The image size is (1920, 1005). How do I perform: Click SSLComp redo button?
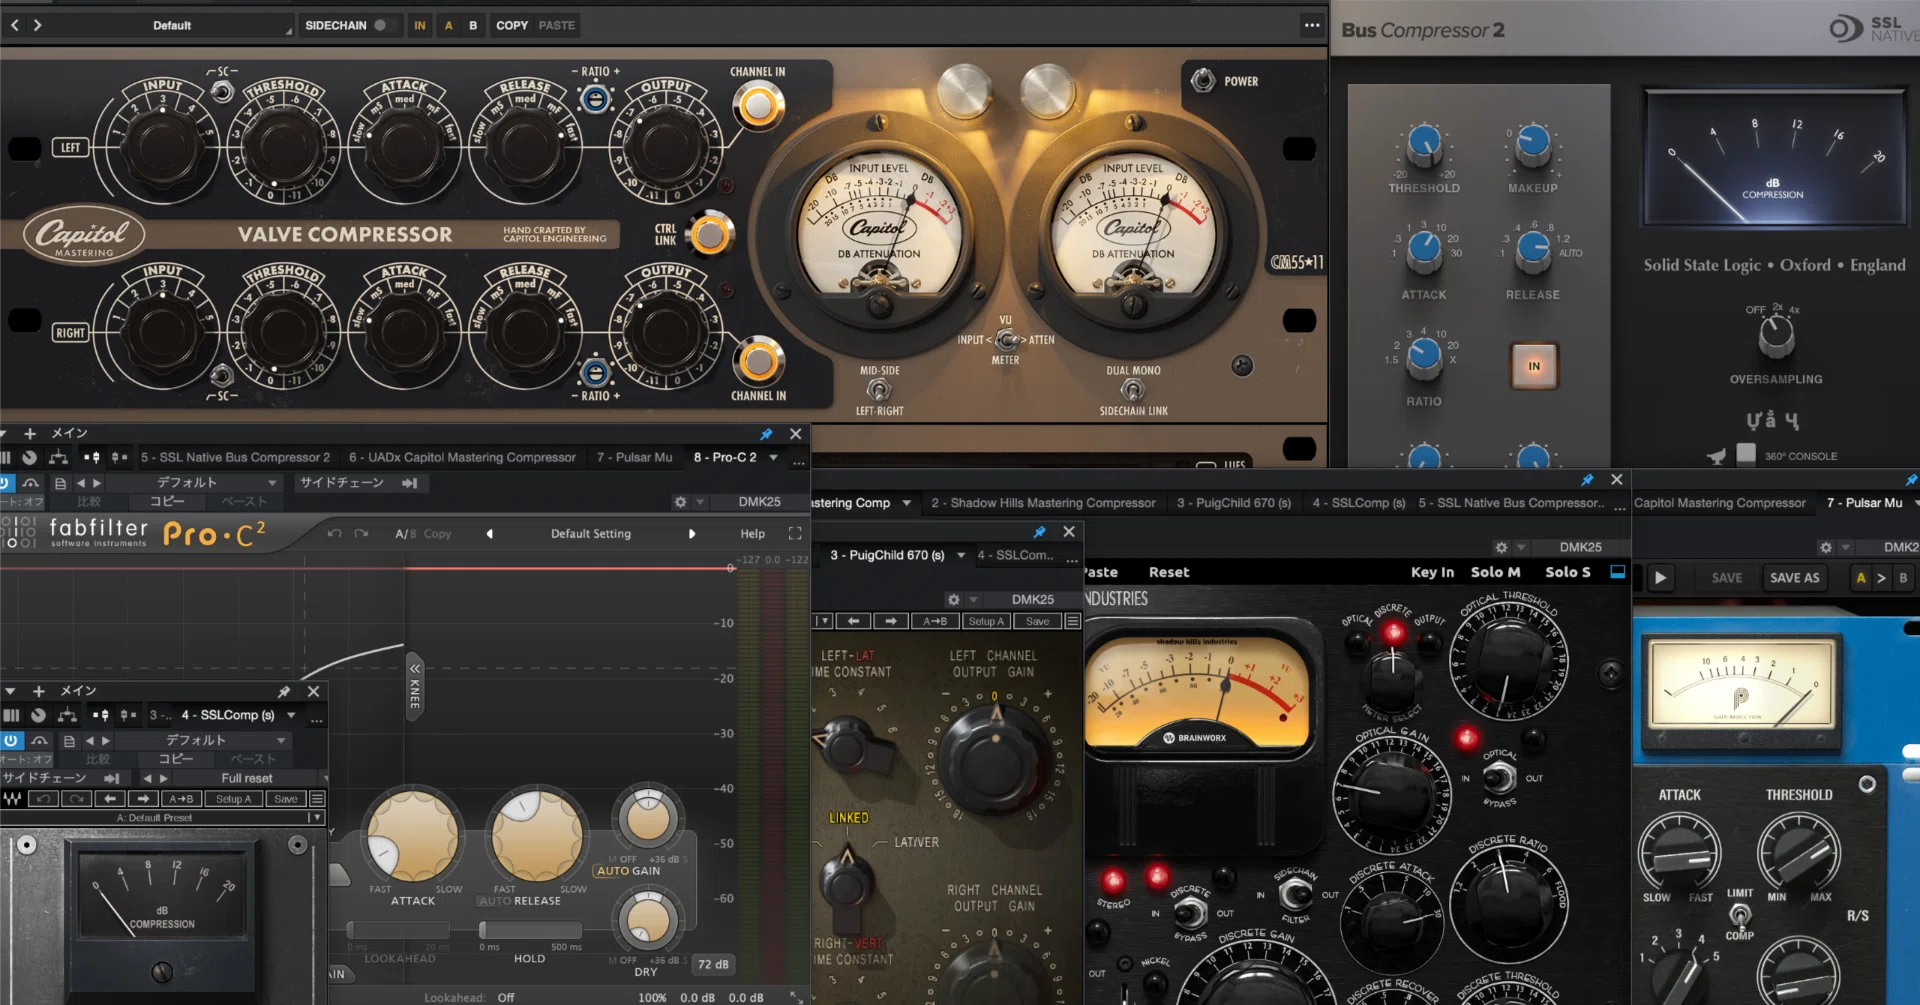pos(76,799)
